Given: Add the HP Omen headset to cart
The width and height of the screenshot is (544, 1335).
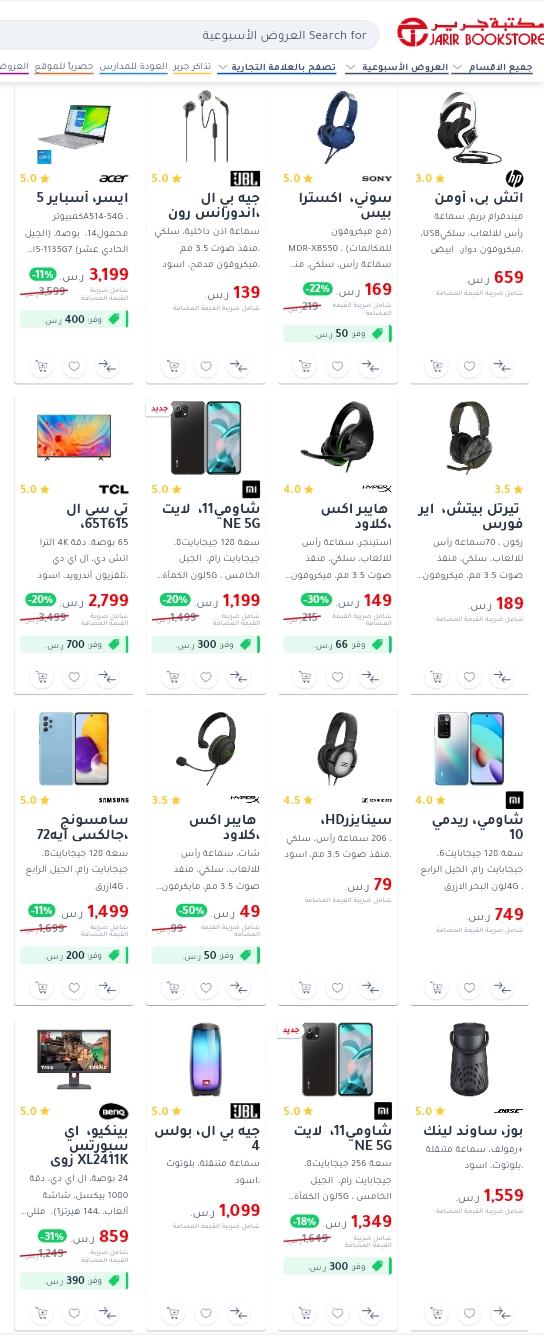Looking at the screenshot, I should pyautogui.click(x=437, y=366).
